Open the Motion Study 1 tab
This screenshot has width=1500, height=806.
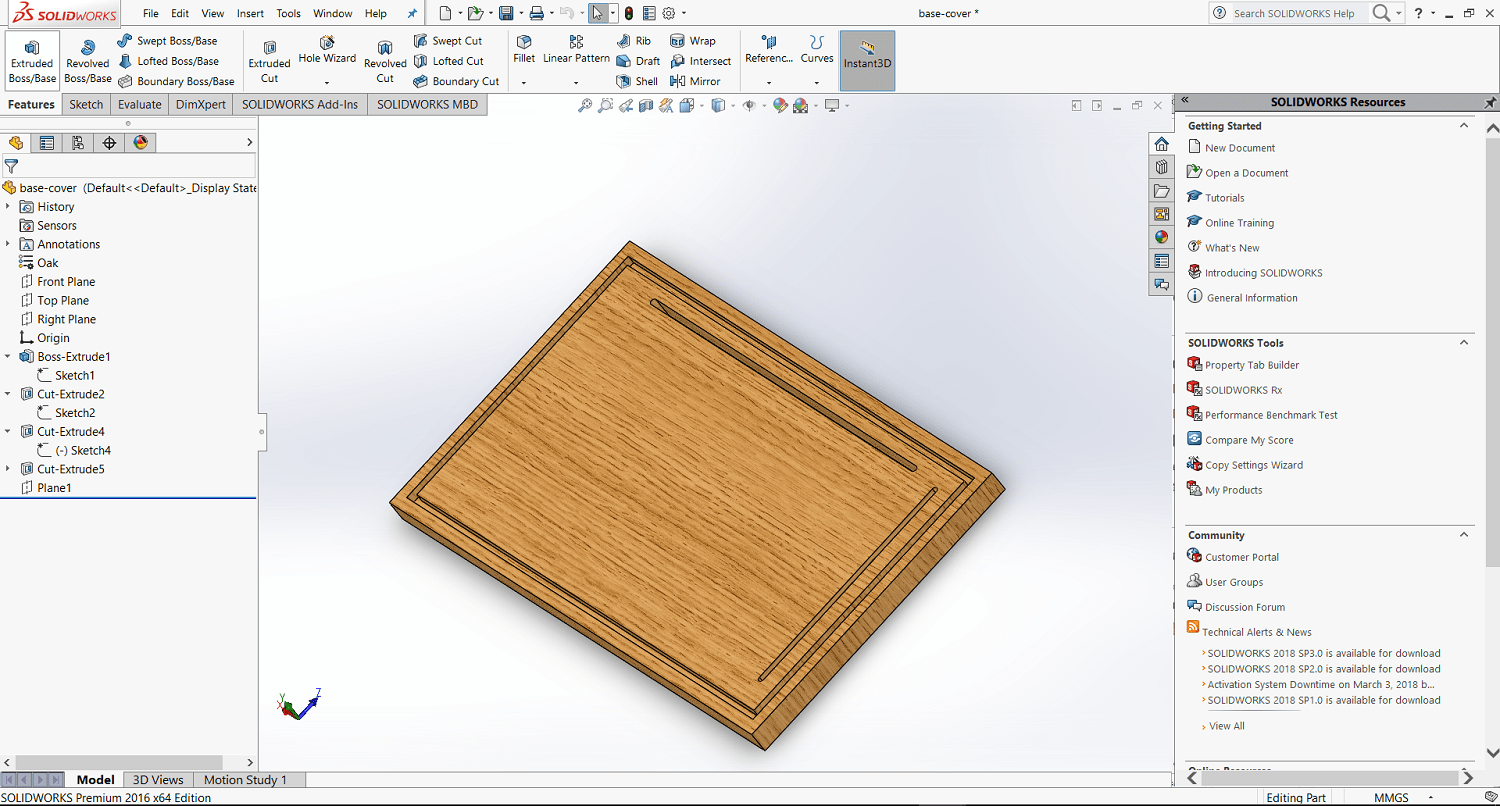pyautogui.click(x=245, y=780)
